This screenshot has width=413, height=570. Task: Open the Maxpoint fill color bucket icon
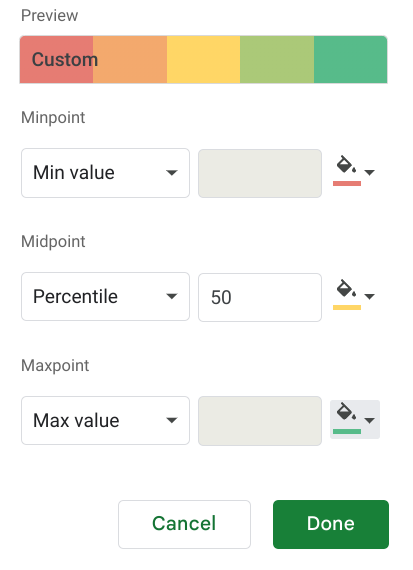[x=346, y=413]
